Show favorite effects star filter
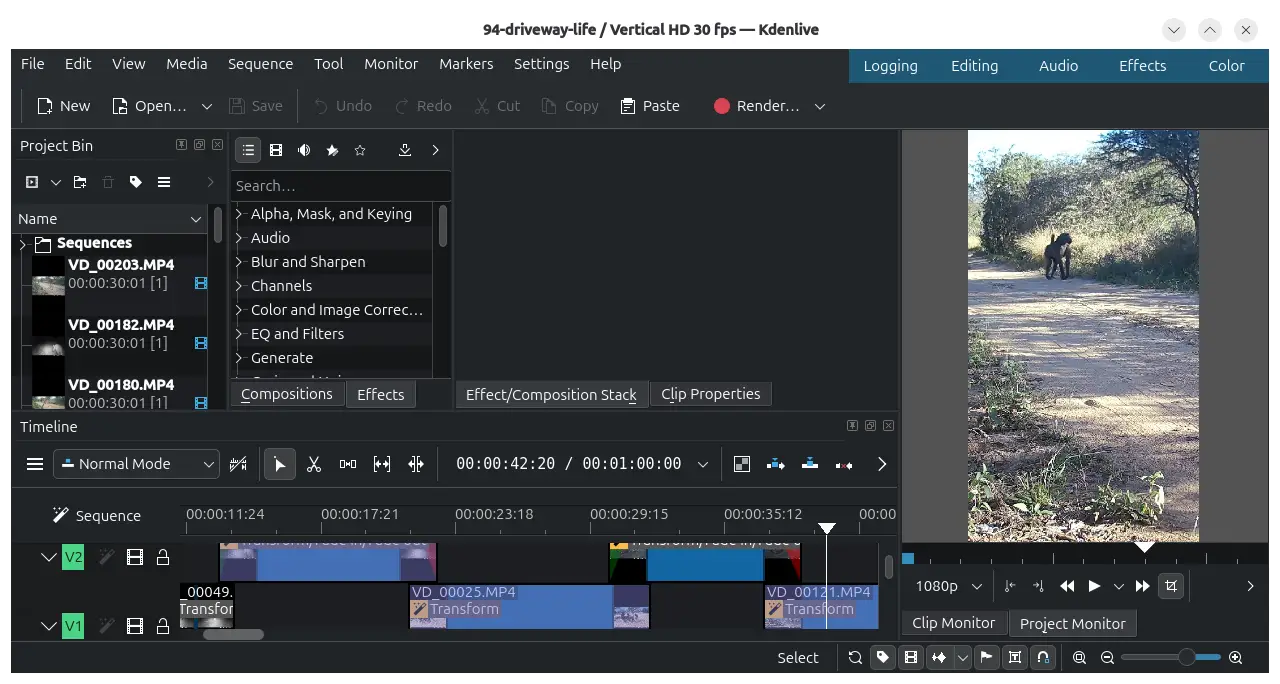1280x684 pixels. (360, 150)
